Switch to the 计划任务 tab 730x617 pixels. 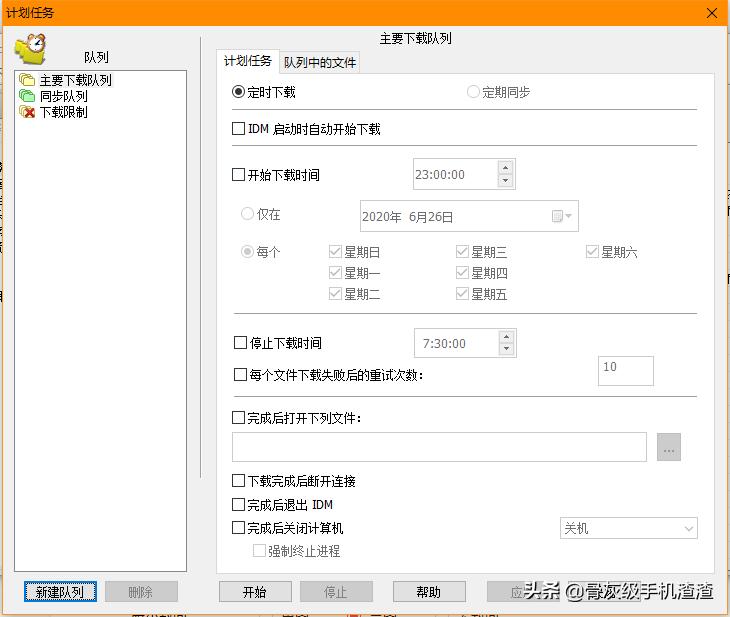[248, 61]
